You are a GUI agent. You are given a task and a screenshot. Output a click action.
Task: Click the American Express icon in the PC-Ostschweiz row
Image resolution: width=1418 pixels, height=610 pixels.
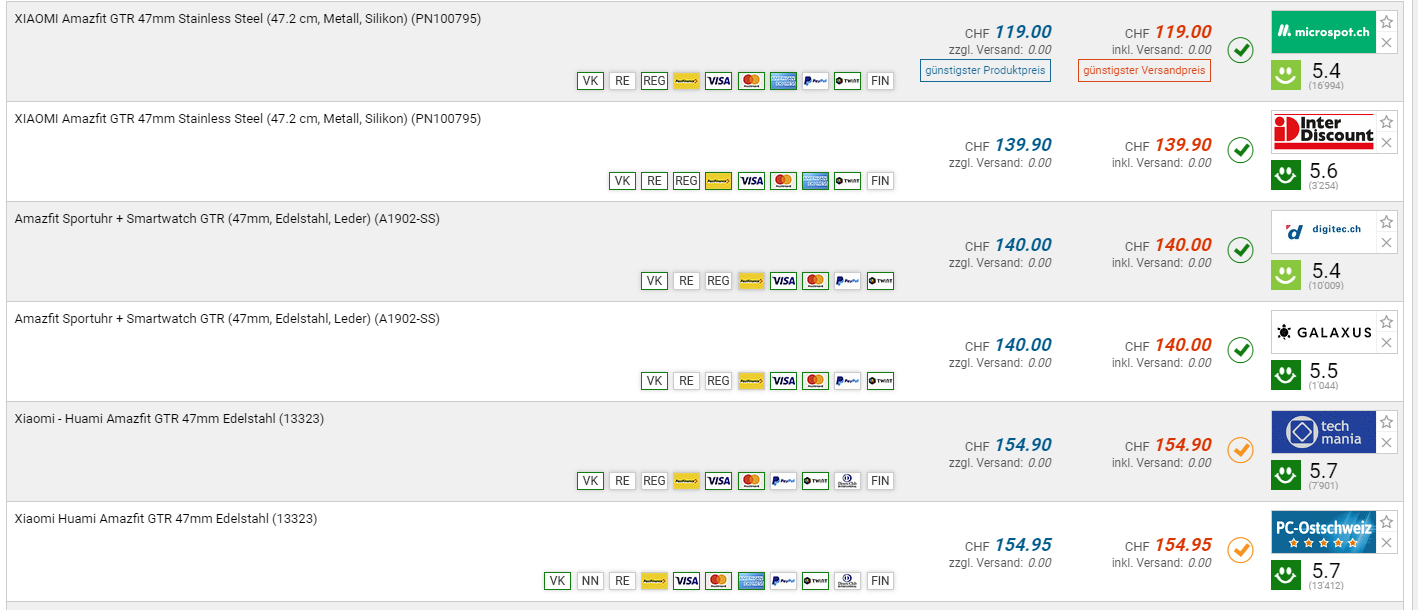751,581
